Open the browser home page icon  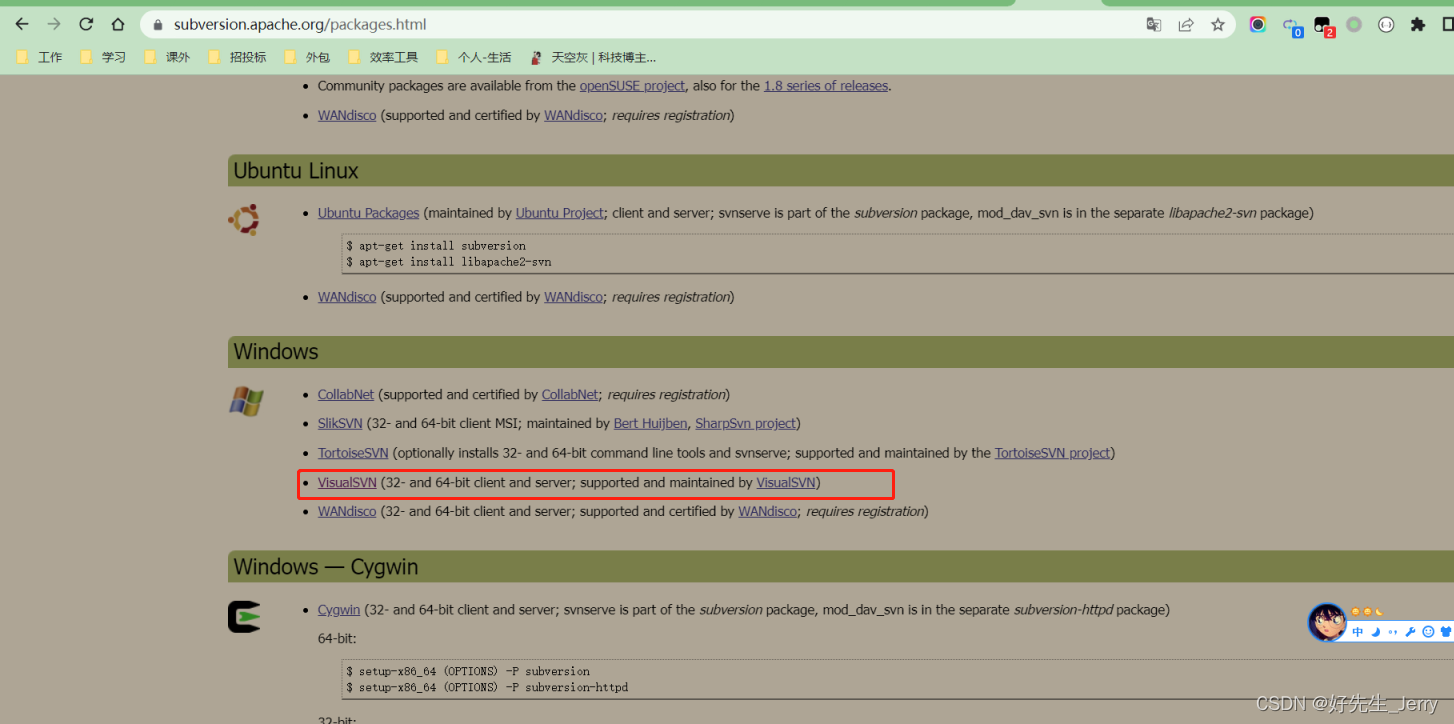coord(118,24)
